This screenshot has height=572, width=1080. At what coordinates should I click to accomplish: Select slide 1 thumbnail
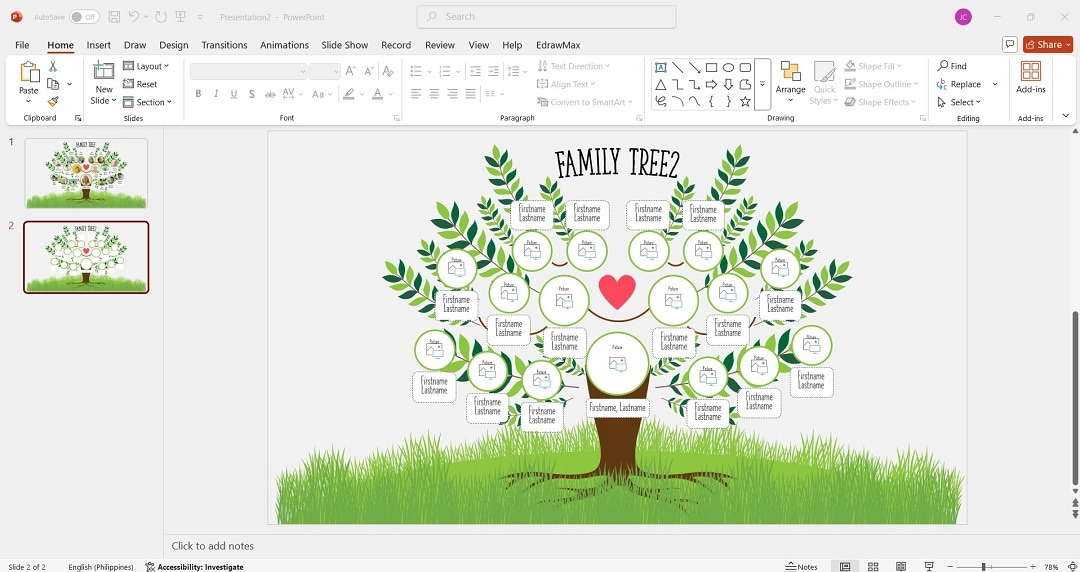point(86,173)
